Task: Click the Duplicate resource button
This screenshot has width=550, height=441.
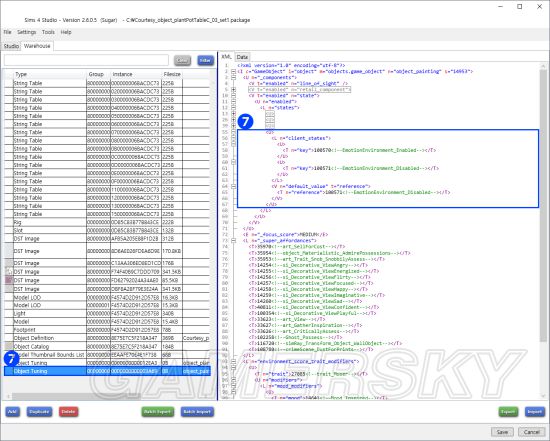Action: tap(39, 412)
